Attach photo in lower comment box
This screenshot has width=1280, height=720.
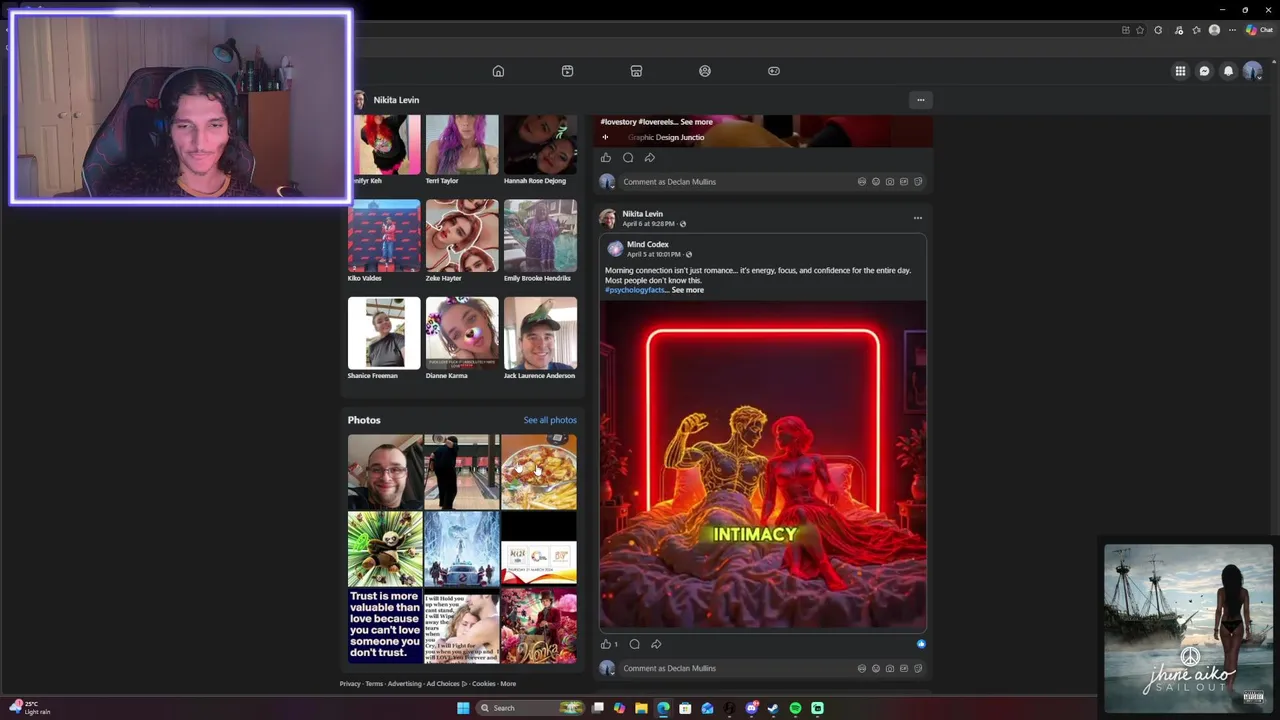889,668
